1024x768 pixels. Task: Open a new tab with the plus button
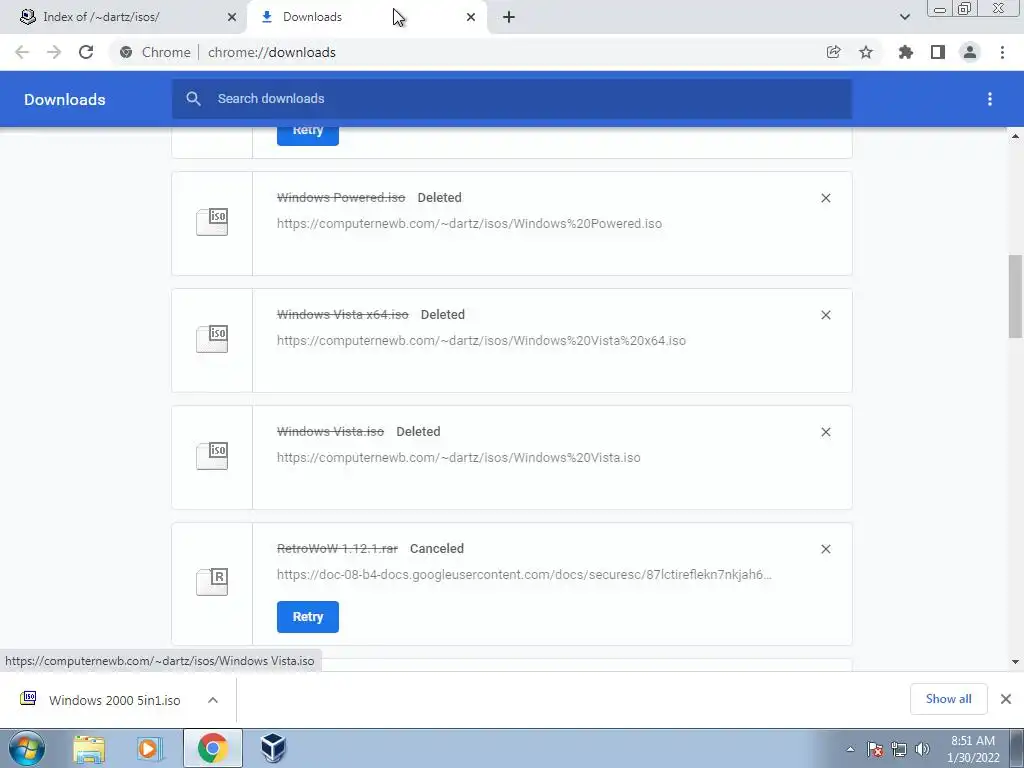(509, 17)
